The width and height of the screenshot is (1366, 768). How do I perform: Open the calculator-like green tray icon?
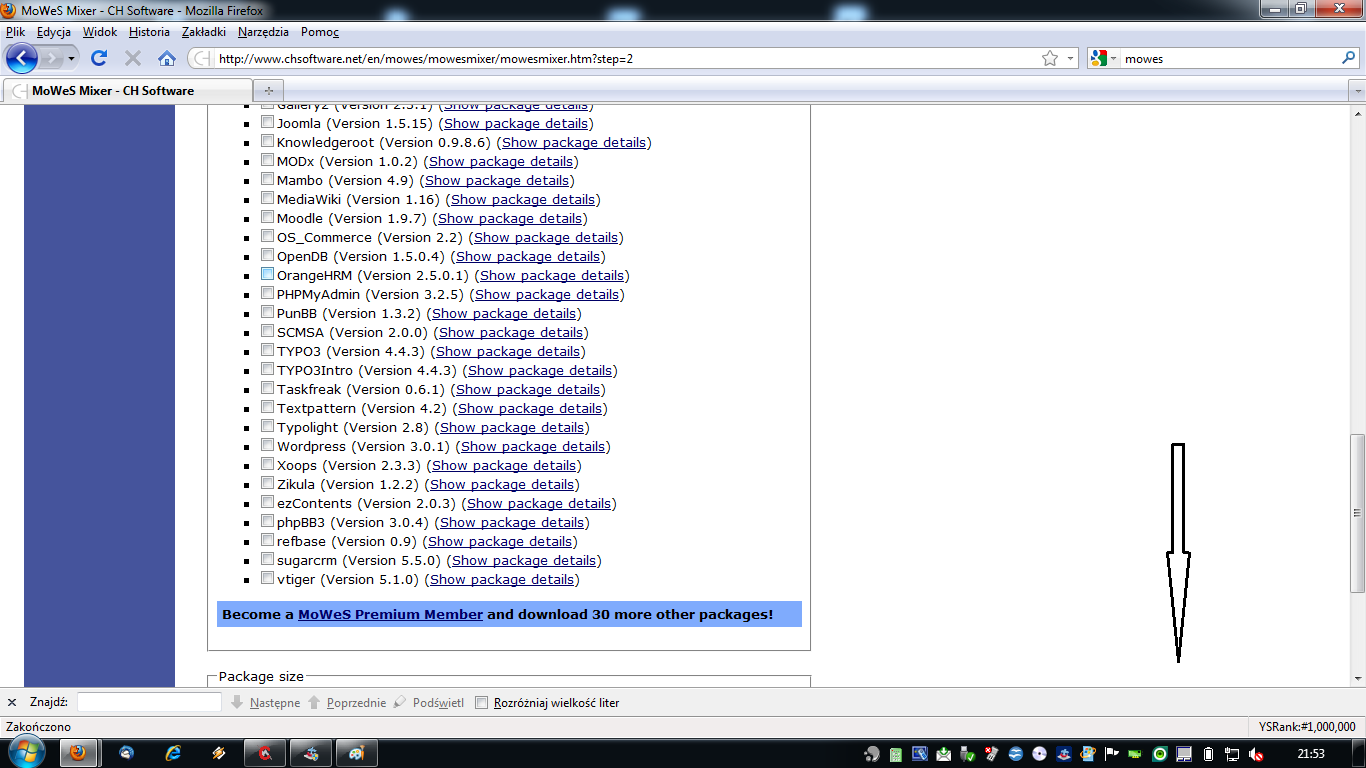[896, 754]
